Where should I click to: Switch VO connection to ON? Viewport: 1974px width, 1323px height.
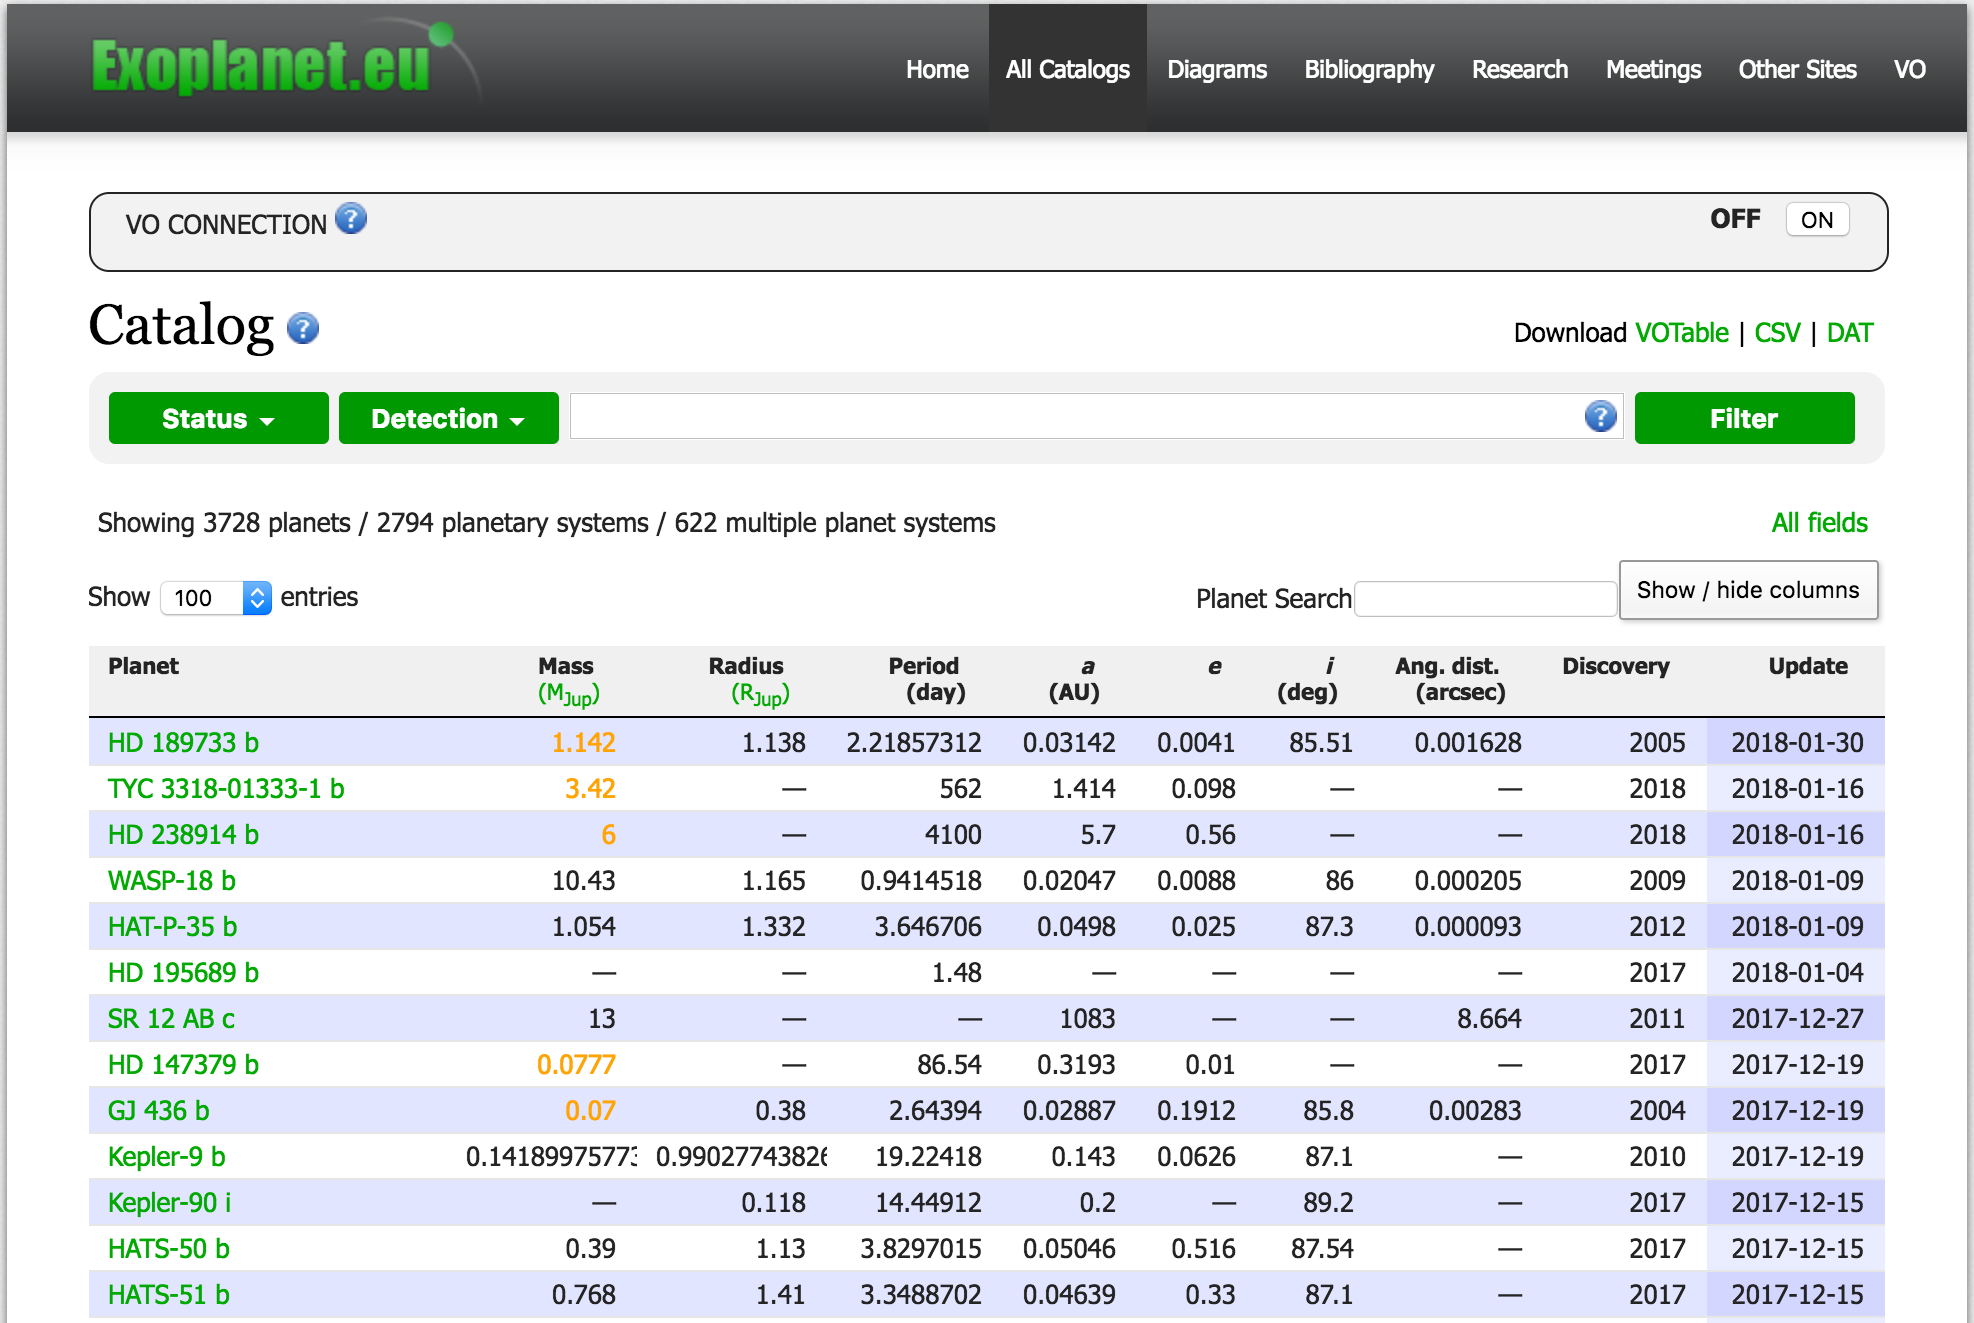click(x=1816, y=220)
